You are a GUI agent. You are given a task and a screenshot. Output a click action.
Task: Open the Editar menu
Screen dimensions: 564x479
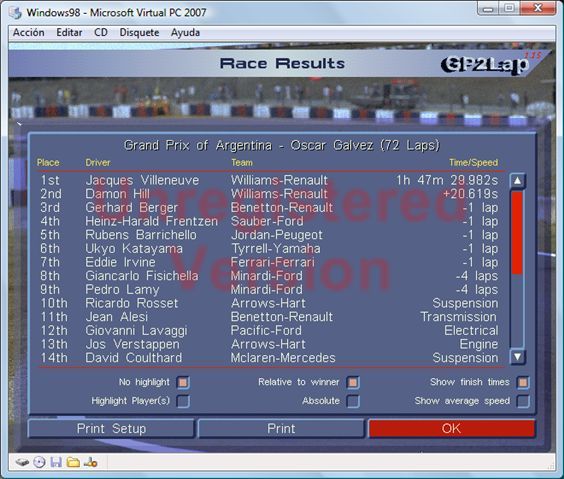point(69,33)
